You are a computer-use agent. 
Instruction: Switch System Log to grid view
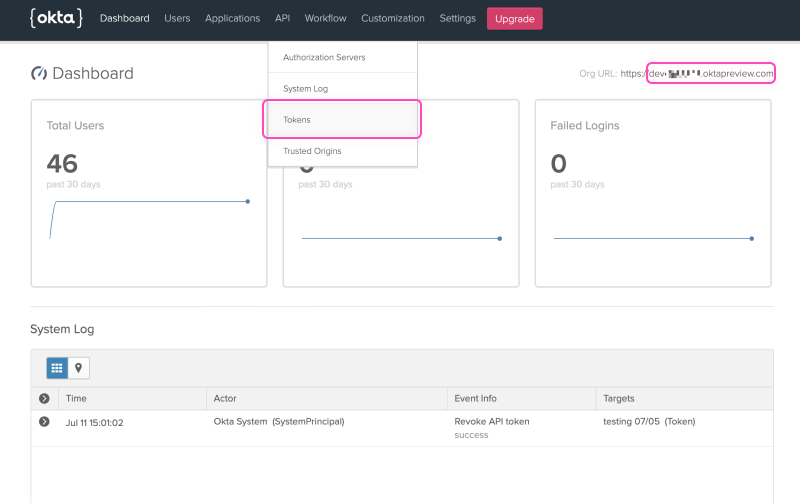pos(57,368)
